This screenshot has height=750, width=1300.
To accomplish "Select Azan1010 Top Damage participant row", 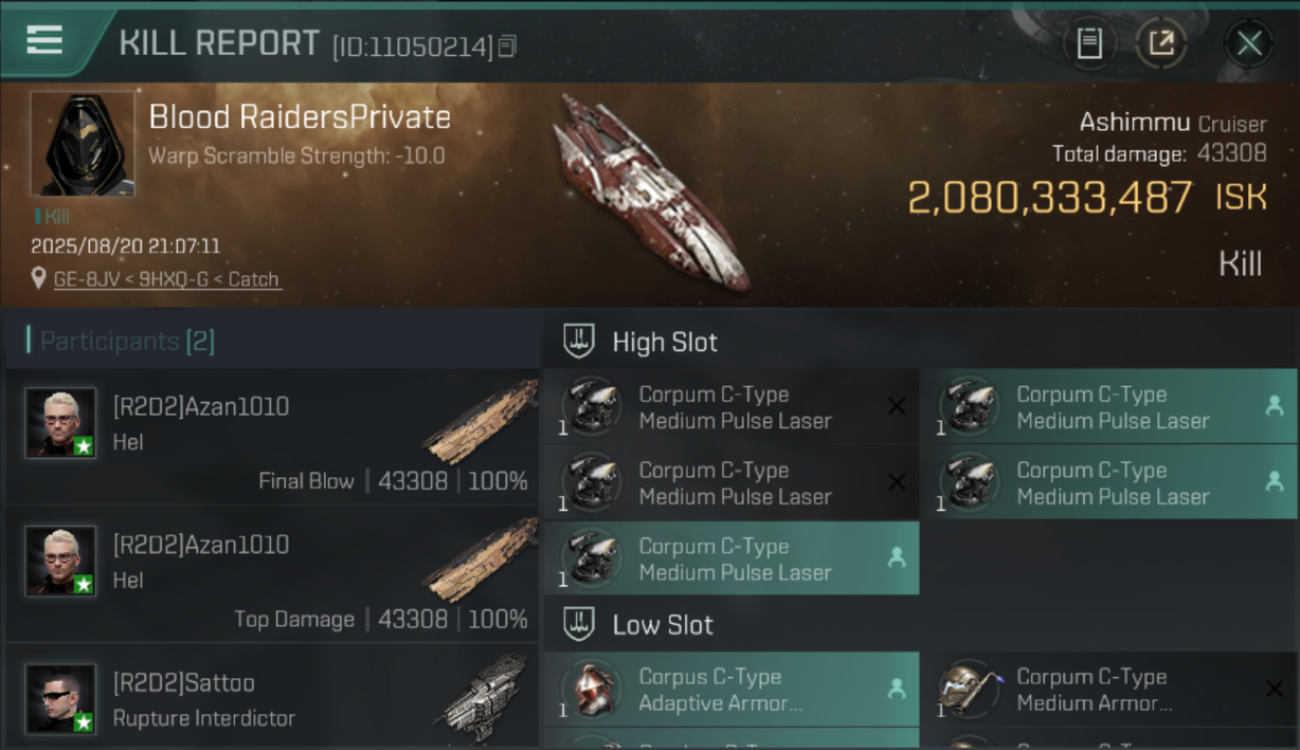I will (x=272, y=575).
